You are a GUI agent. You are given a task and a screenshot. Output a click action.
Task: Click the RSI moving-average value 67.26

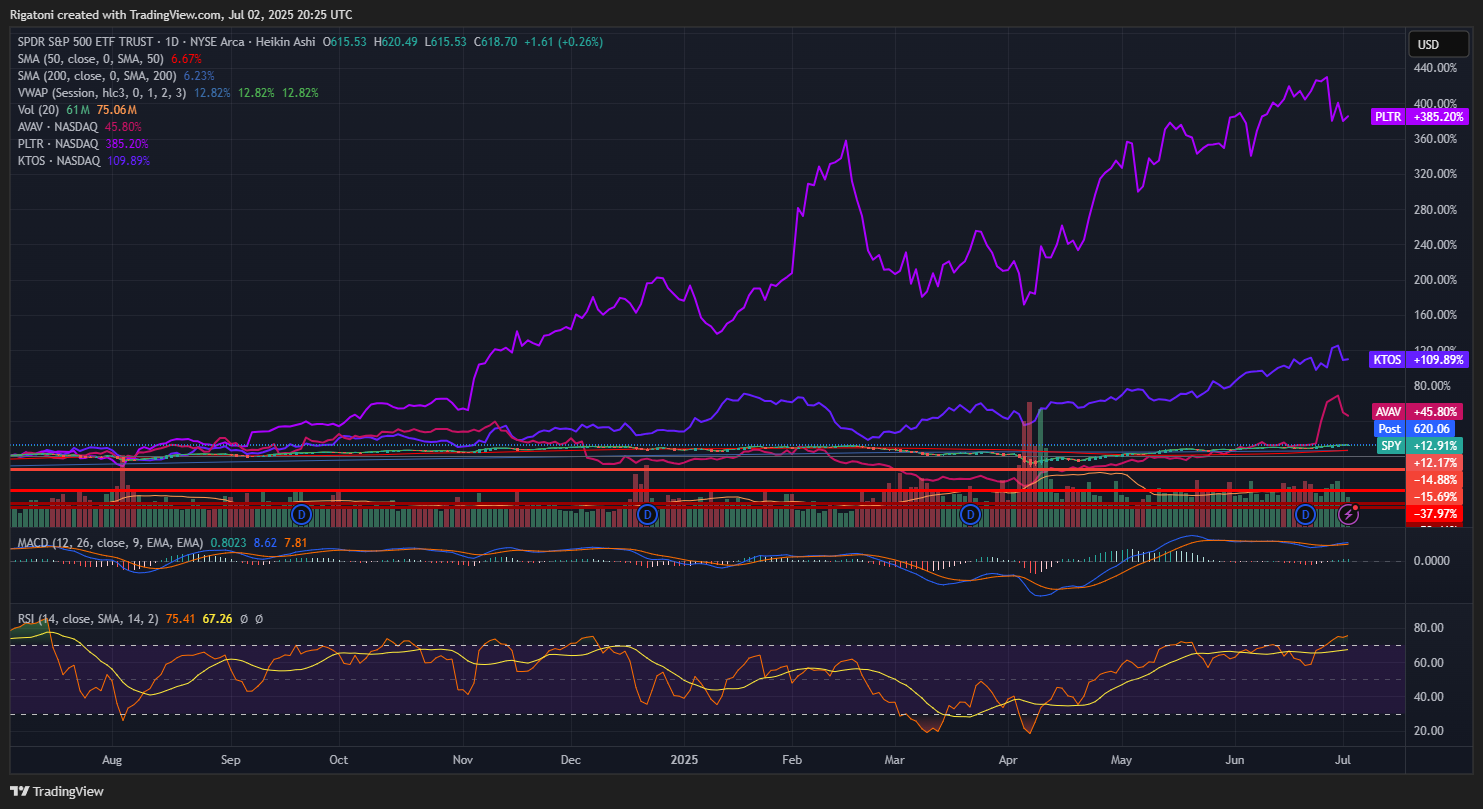tap(218, 619)
